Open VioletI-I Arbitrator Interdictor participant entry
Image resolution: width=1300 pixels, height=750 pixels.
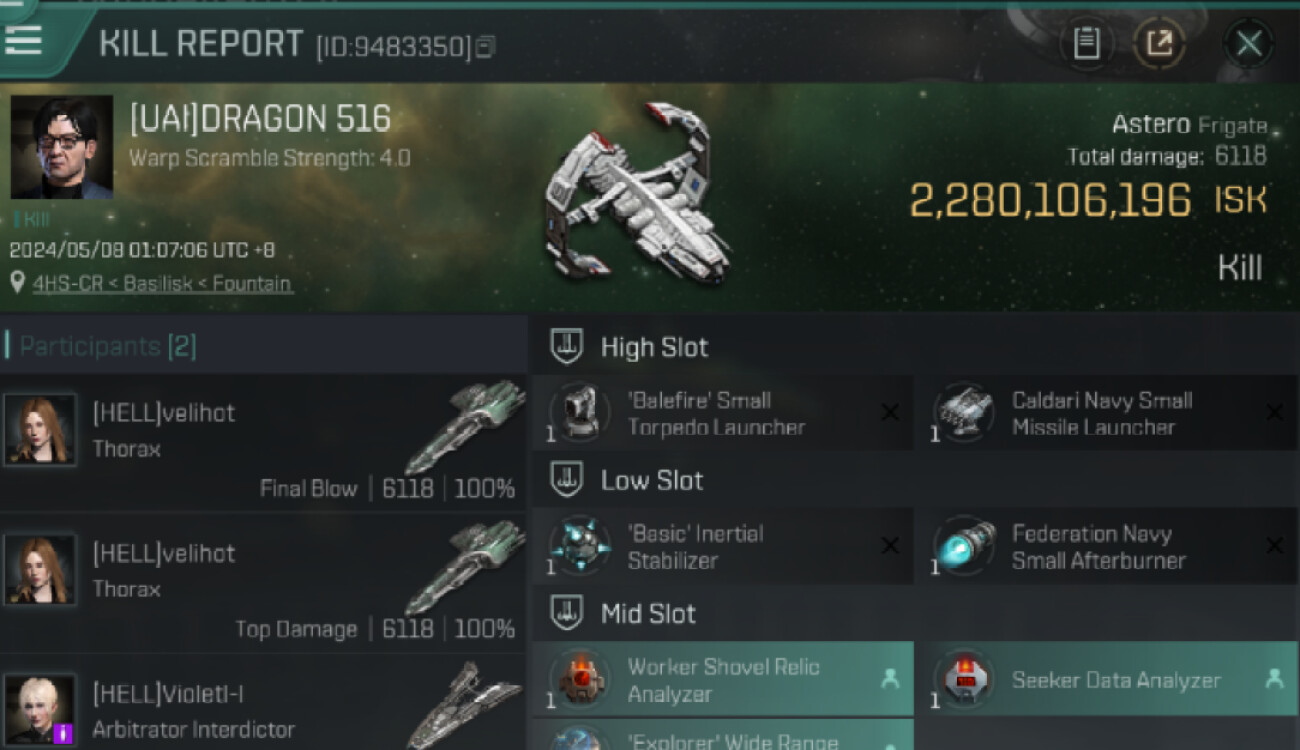[264, 703]
